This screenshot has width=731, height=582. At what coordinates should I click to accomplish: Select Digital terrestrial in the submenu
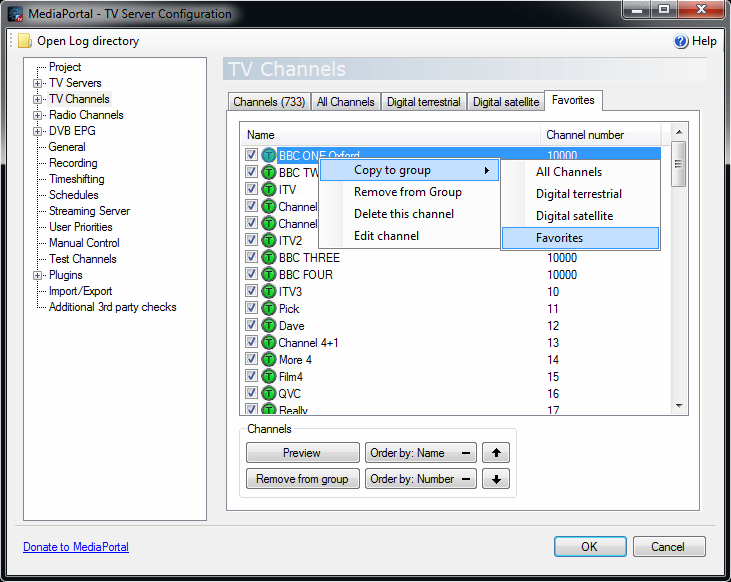(x=580, y=194)
